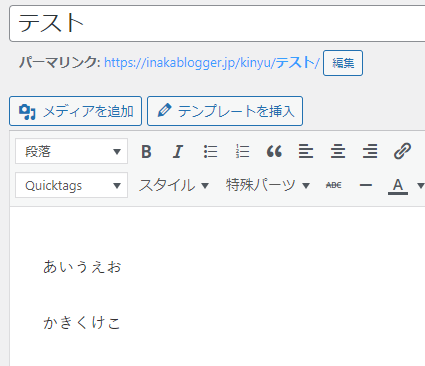The image size is (425, 366).
Task: Insert a numbered list
Action: point(242,152)
